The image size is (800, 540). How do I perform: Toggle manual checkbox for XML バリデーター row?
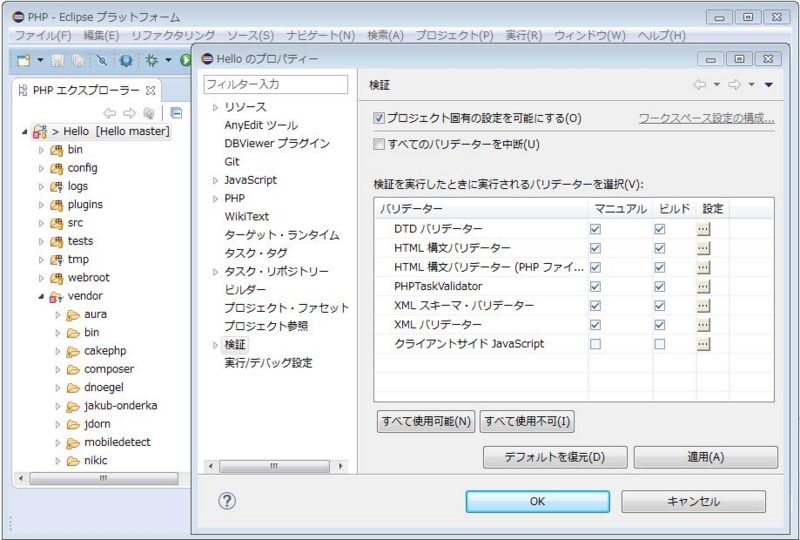[x=595, y=325]
